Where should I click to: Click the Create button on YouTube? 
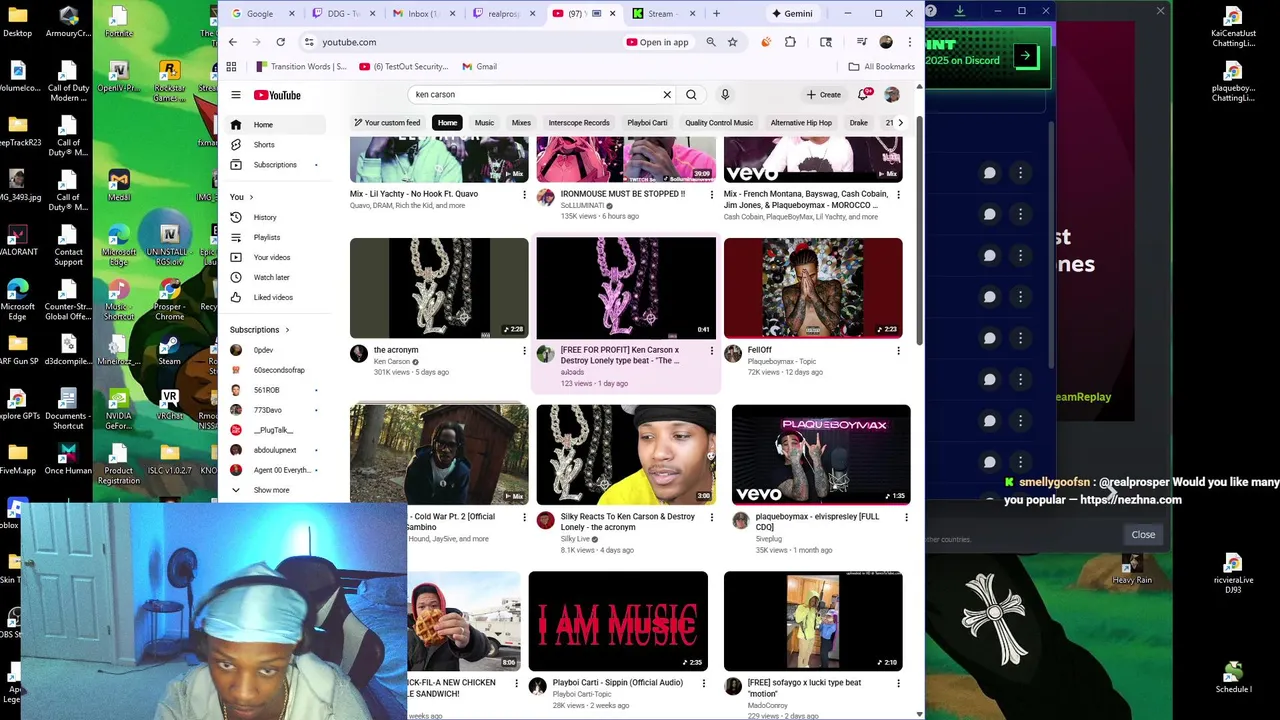pos(824,95)
